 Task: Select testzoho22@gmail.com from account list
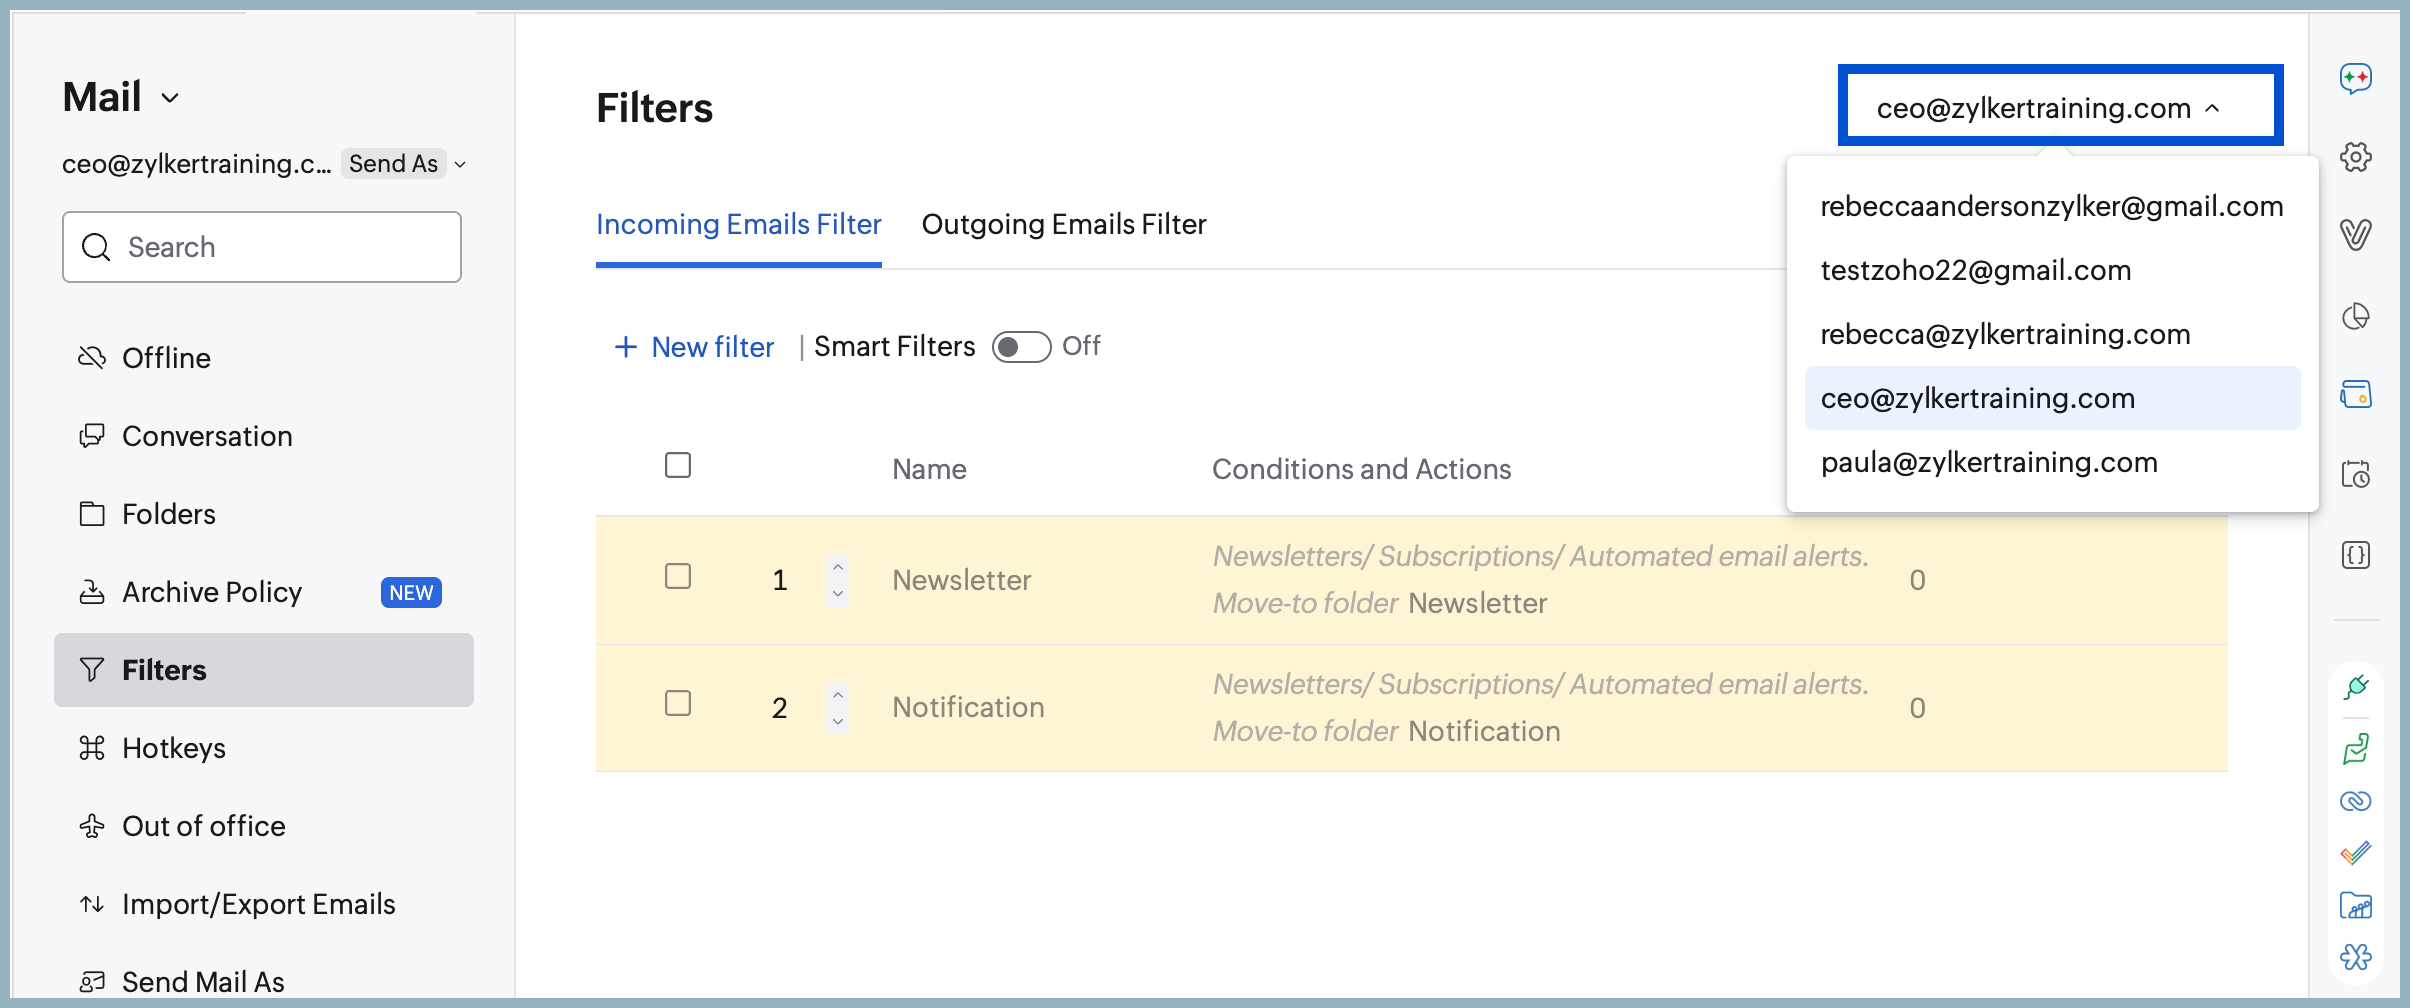(x=2052, y=270)
